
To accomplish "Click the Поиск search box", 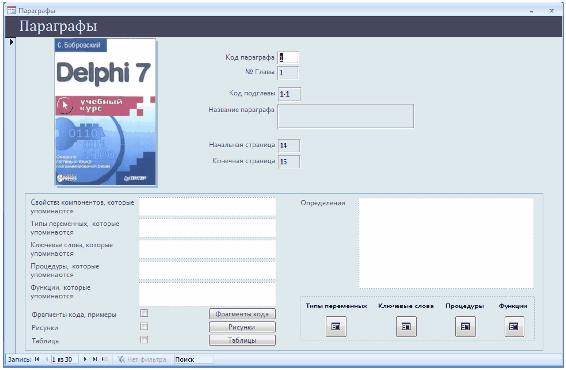I will (x=194, y=359).
